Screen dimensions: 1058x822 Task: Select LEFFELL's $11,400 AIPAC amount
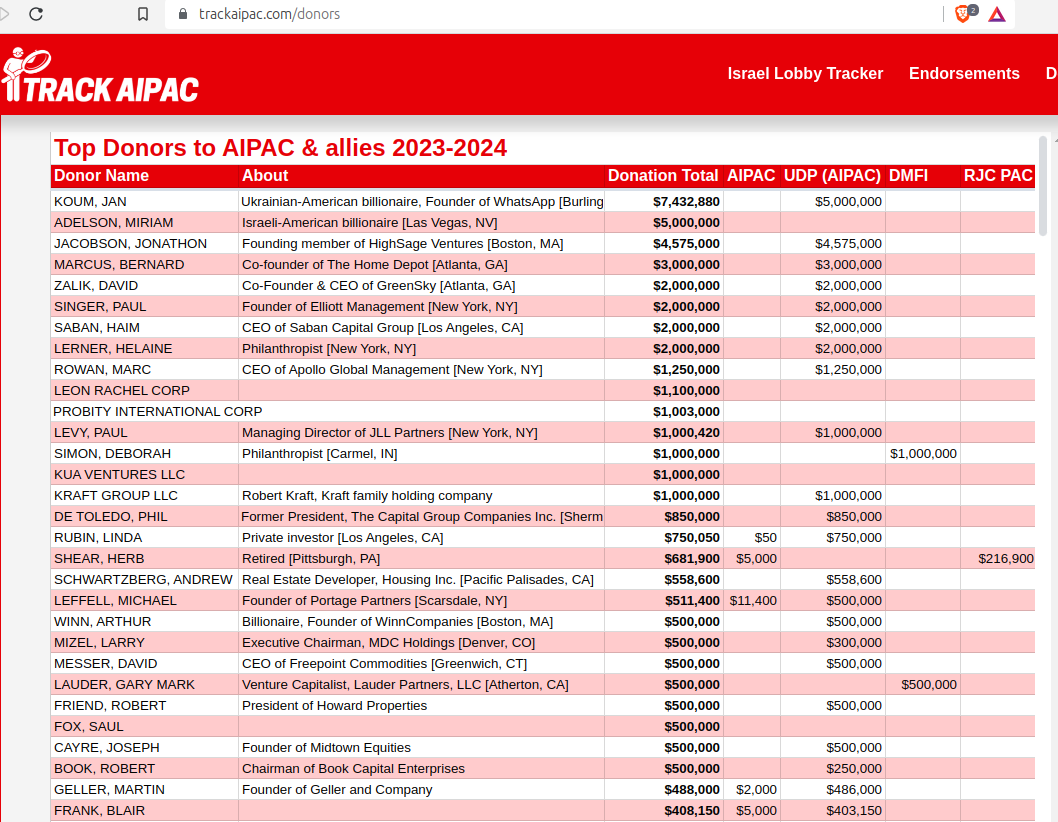click(x=753, y=600)
